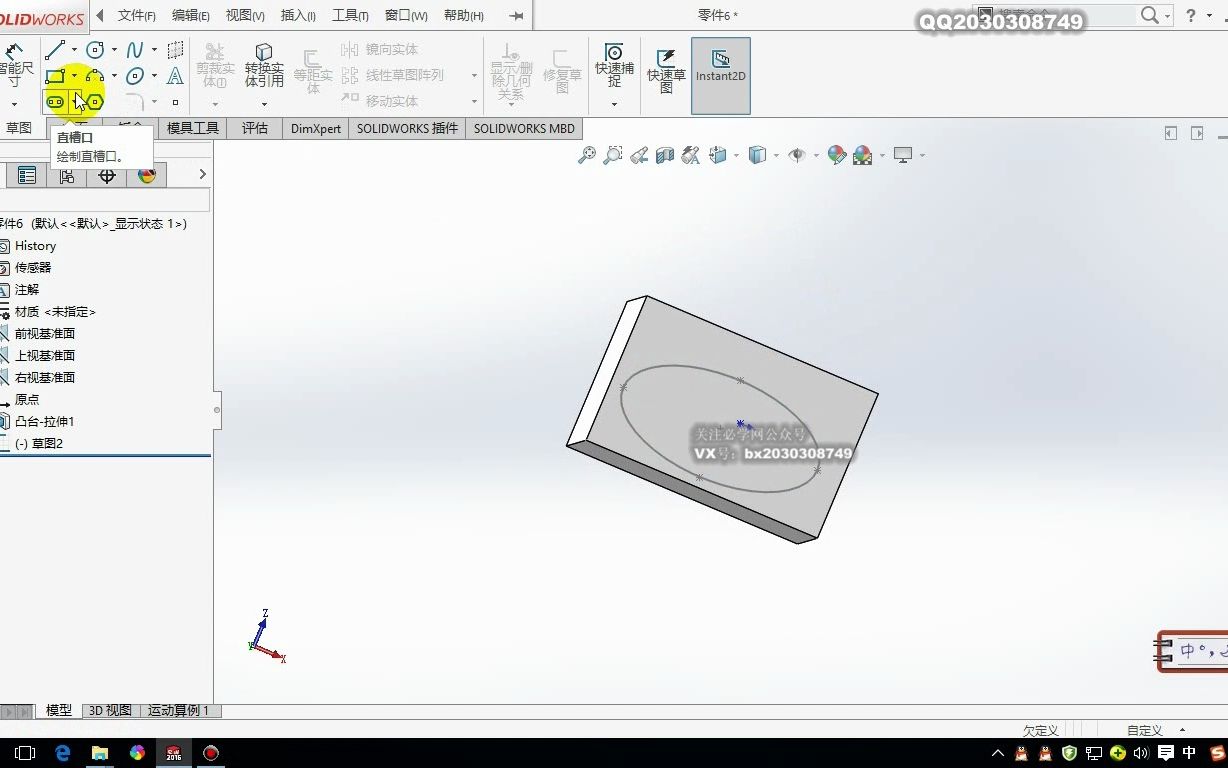Open the Display Style dropdown arrow
1228x768 pixels.
775,155
